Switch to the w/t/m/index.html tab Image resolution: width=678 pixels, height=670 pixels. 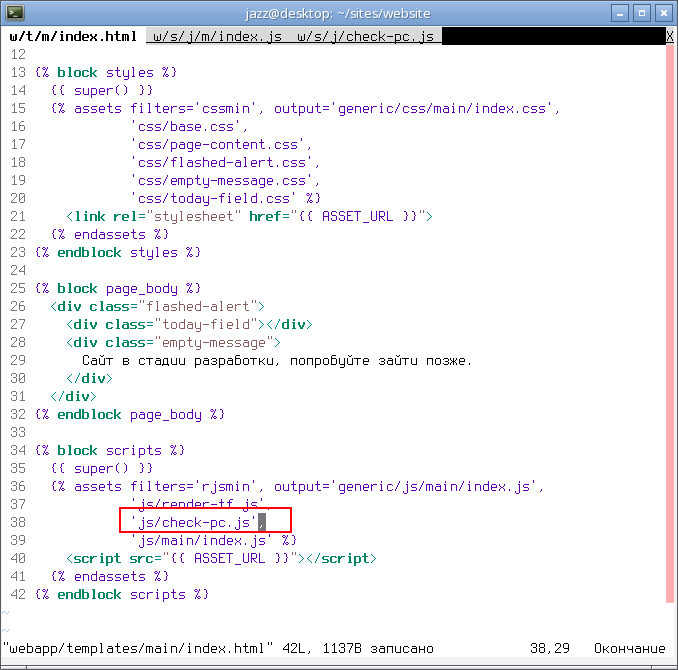tap(73, 36)
